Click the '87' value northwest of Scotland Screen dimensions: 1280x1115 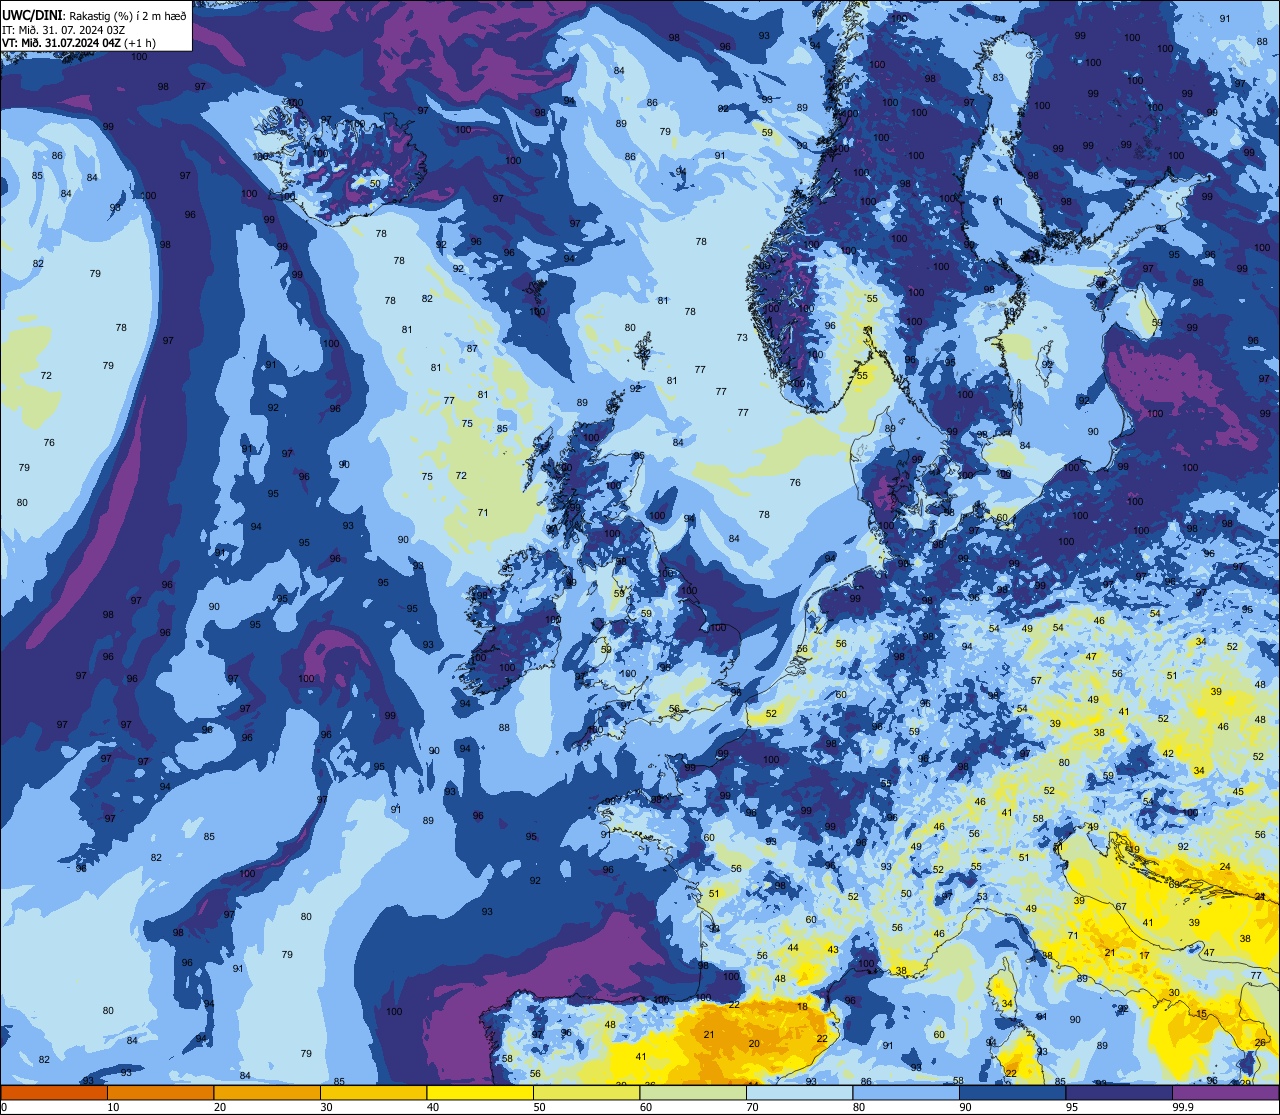click(472, 349)
